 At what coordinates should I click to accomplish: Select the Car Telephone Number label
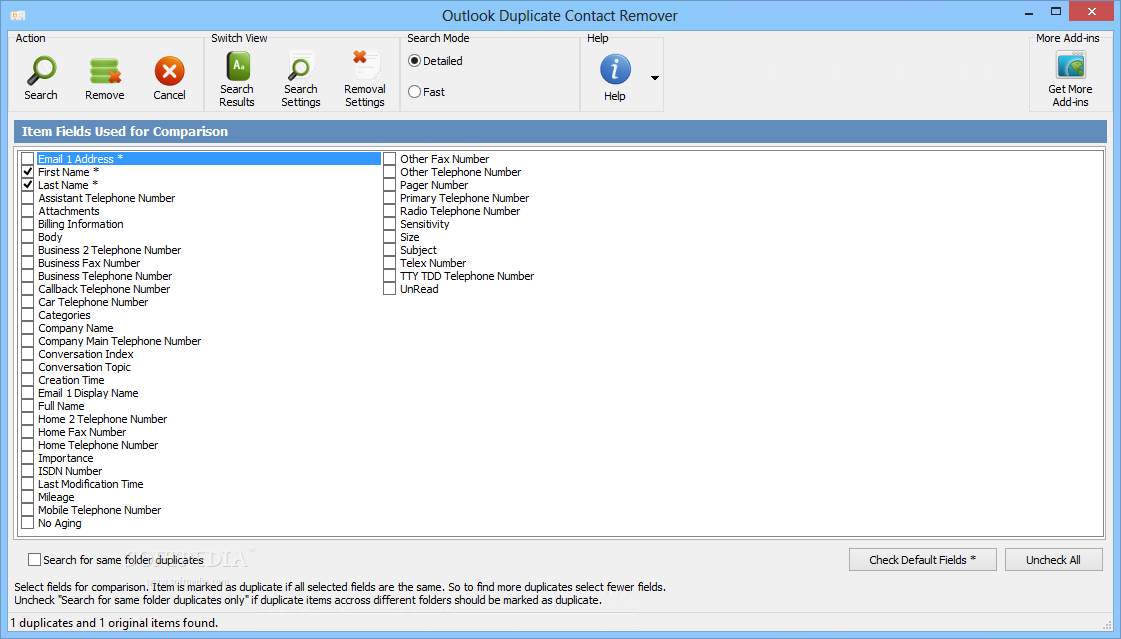[x=93, y=302]
